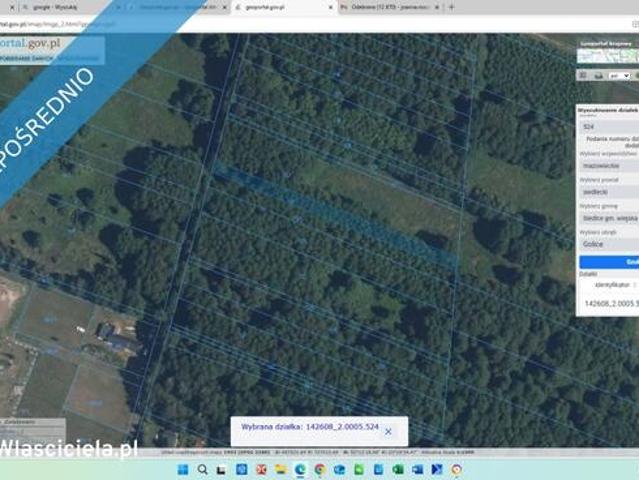
Task: Launch Word from the taskbar
Action: point(417,469)
